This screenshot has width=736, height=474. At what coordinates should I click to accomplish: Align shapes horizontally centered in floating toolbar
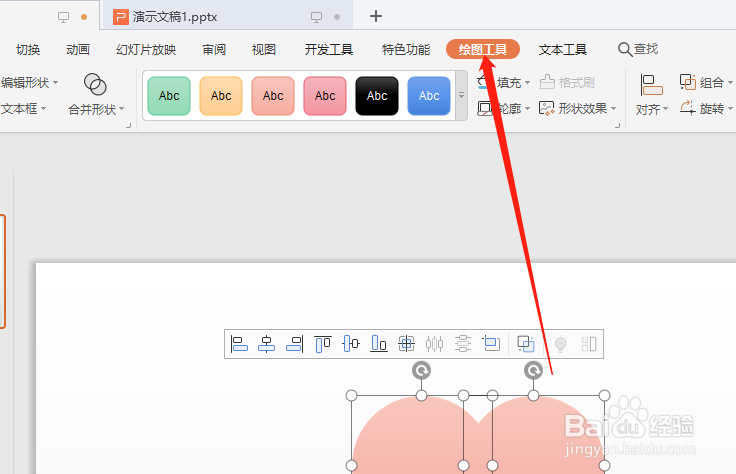(x=267, y=344)
